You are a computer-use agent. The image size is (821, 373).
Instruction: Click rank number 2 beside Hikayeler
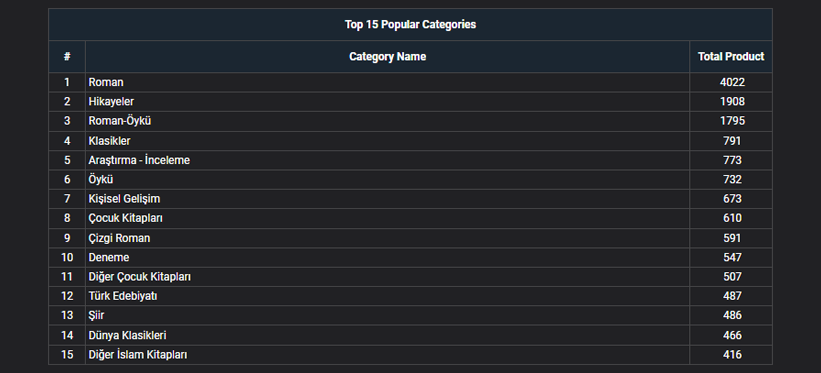click(67, 102)
